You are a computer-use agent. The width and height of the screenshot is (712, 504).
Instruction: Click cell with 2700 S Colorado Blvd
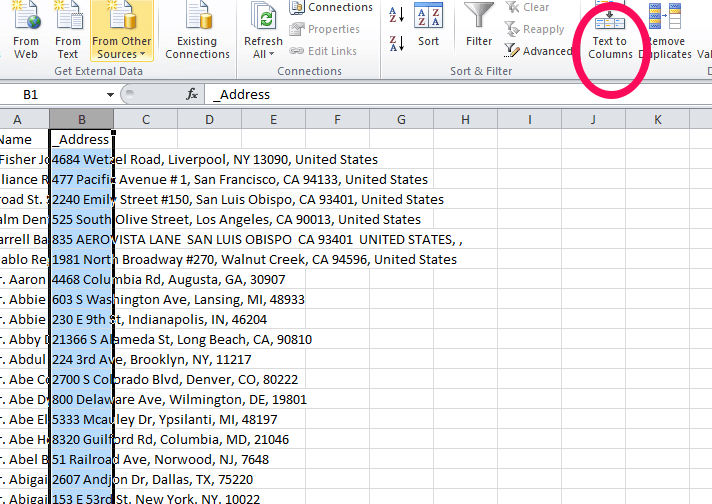(x=82, y=379)
